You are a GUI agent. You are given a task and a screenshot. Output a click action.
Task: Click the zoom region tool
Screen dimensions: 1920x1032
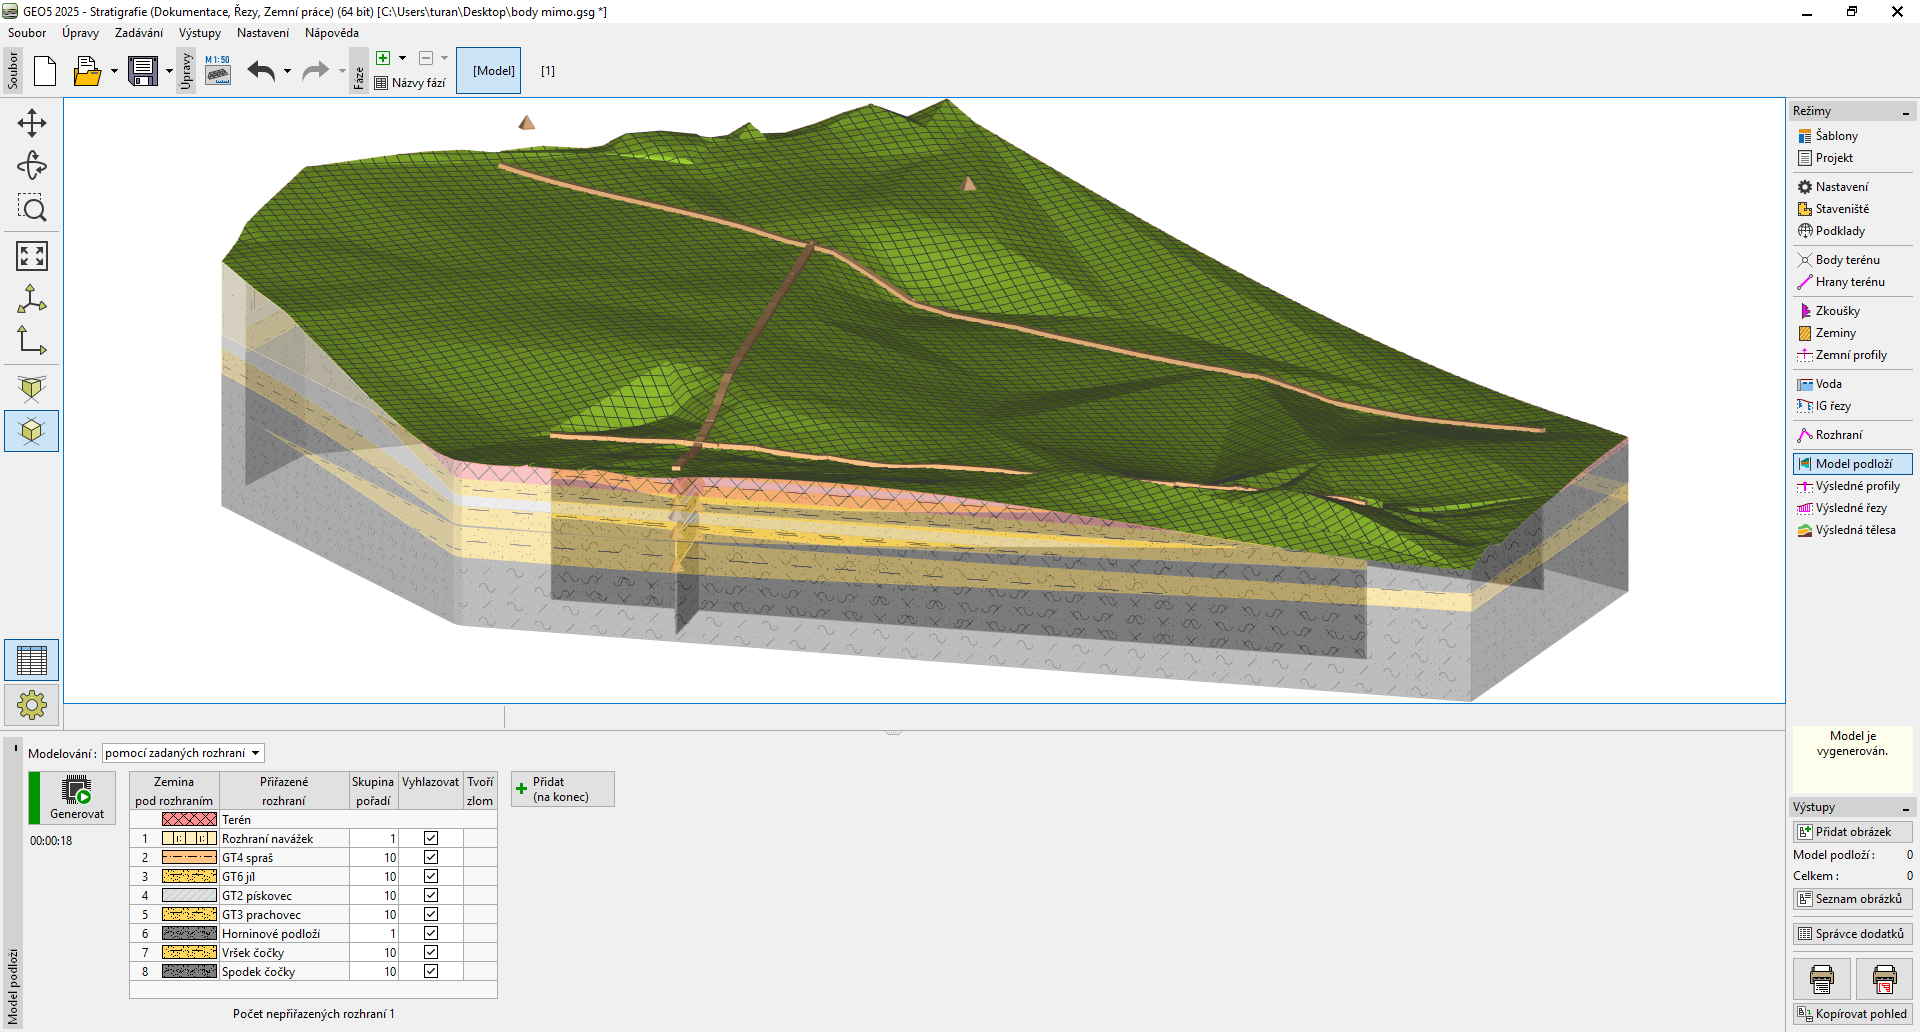(x=32, y=208)
